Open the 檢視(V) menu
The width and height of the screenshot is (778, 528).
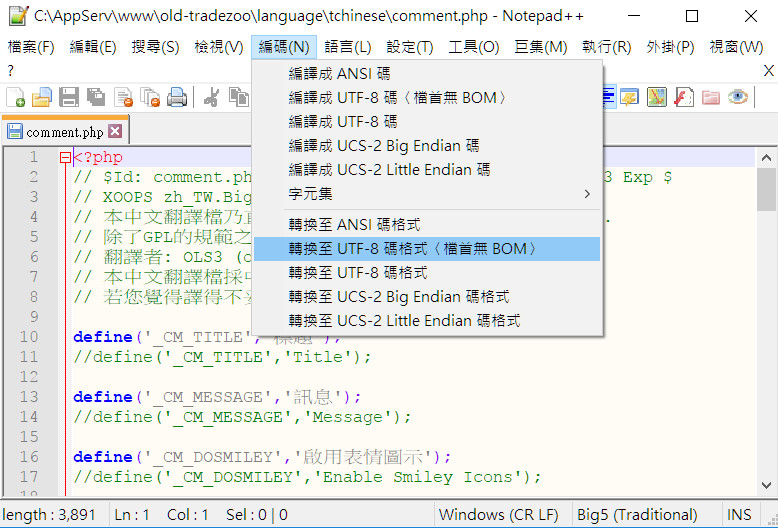(x=219, y=47)
